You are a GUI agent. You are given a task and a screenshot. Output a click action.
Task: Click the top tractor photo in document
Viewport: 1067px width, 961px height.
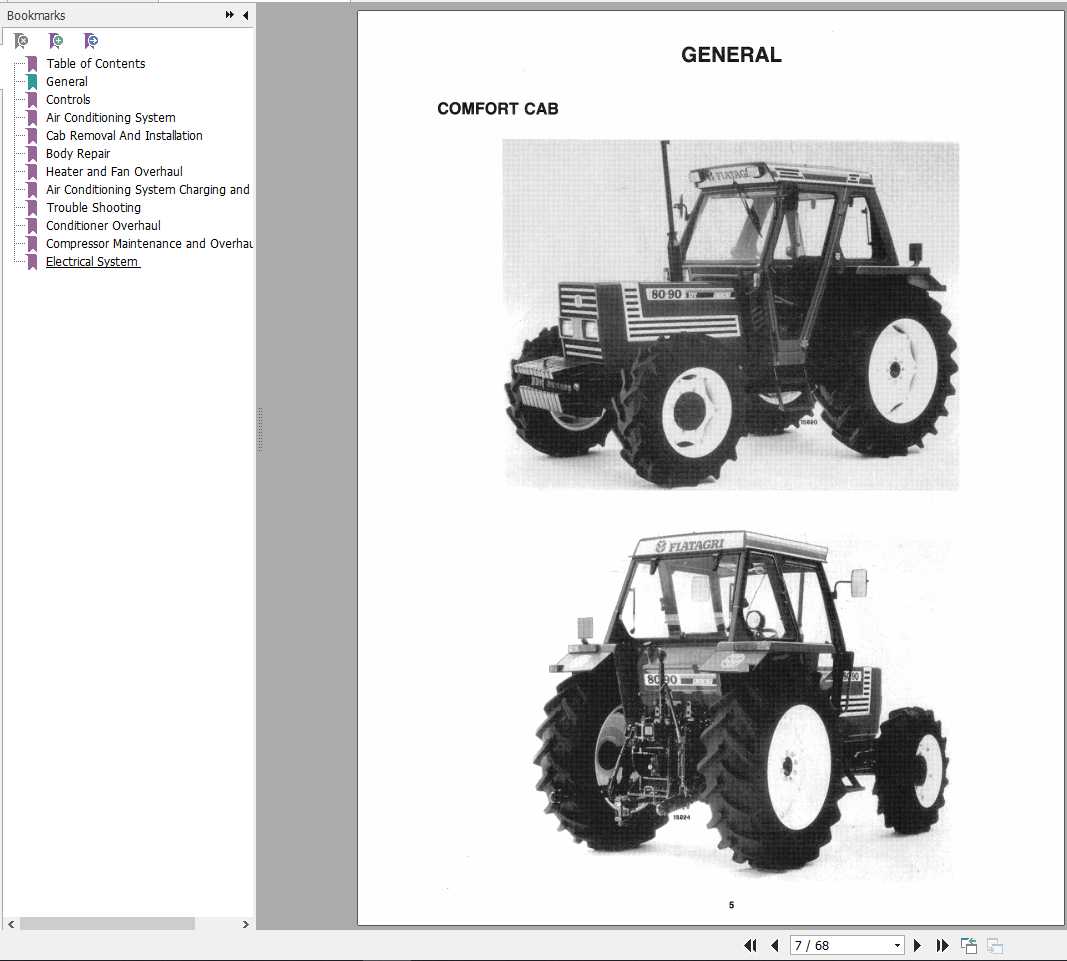click(x=731, y=314)
